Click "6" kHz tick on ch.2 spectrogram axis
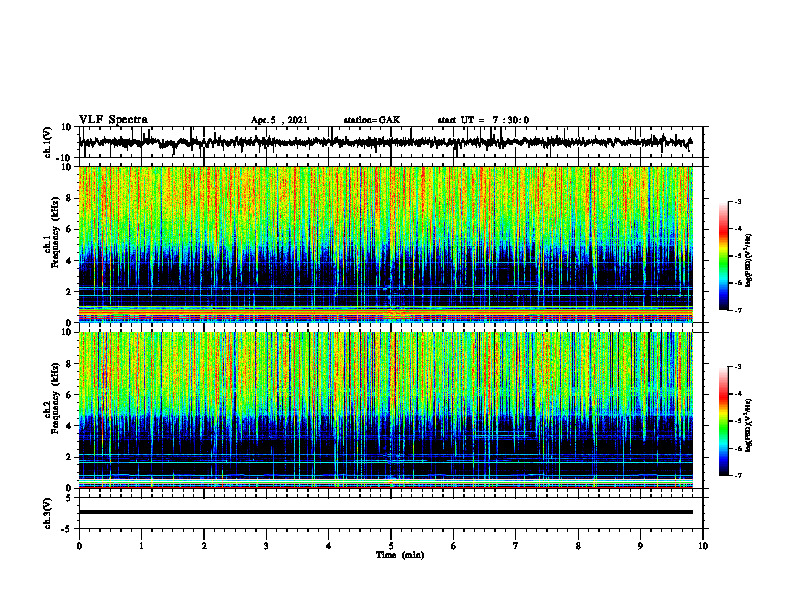Viewport: 792px width, 612px height. pos(70,395)
